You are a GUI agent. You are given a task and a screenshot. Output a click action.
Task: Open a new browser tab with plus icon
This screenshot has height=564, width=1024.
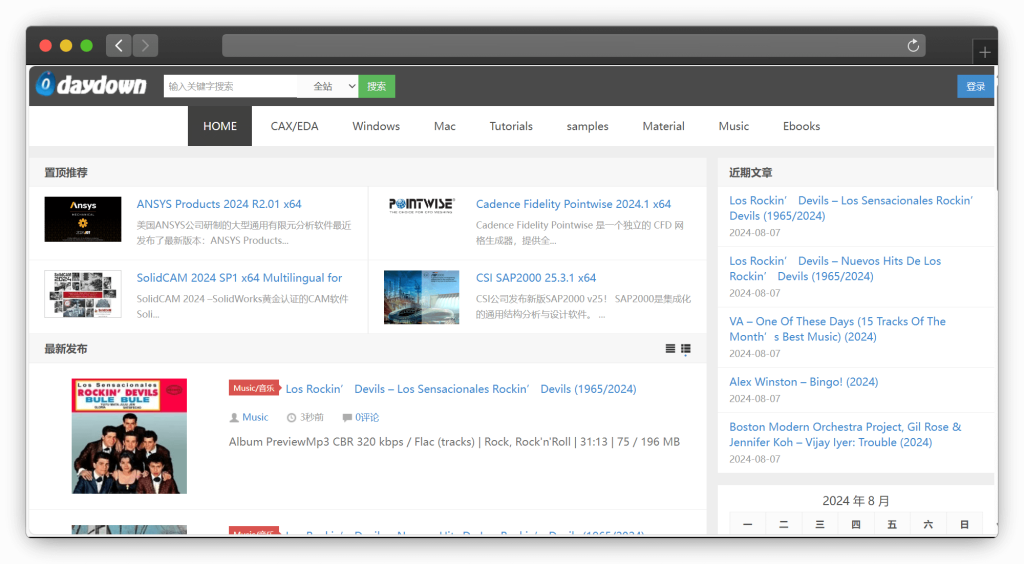coord(985,53)
